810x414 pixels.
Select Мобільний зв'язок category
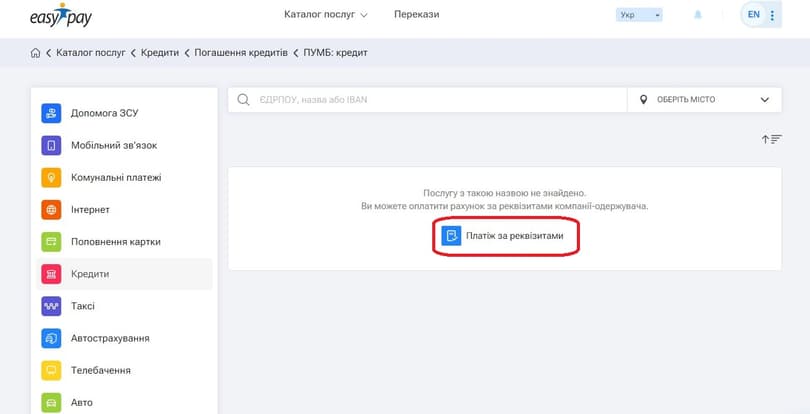tap(124, 145)
